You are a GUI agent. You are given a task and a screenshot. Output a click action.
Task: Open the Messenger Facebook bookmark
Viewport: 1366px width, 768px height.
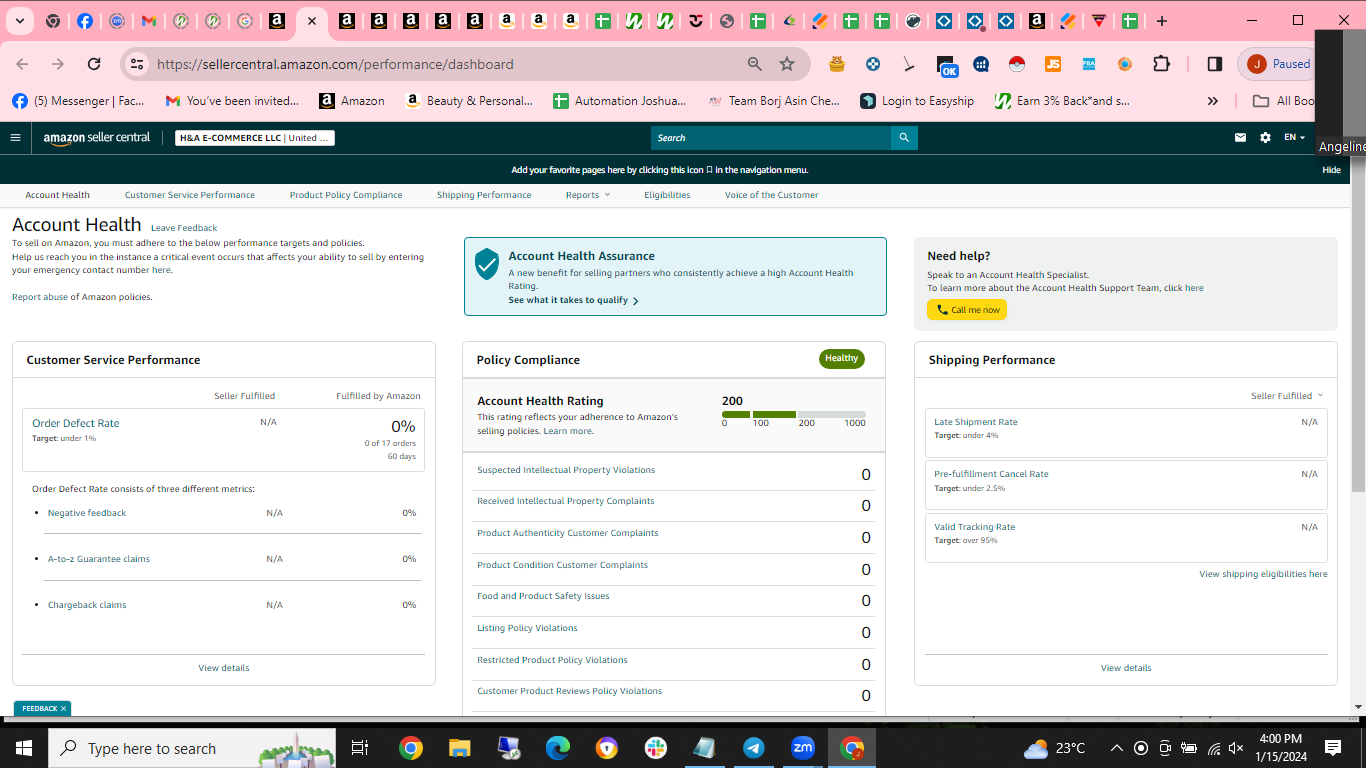[78, 101]
